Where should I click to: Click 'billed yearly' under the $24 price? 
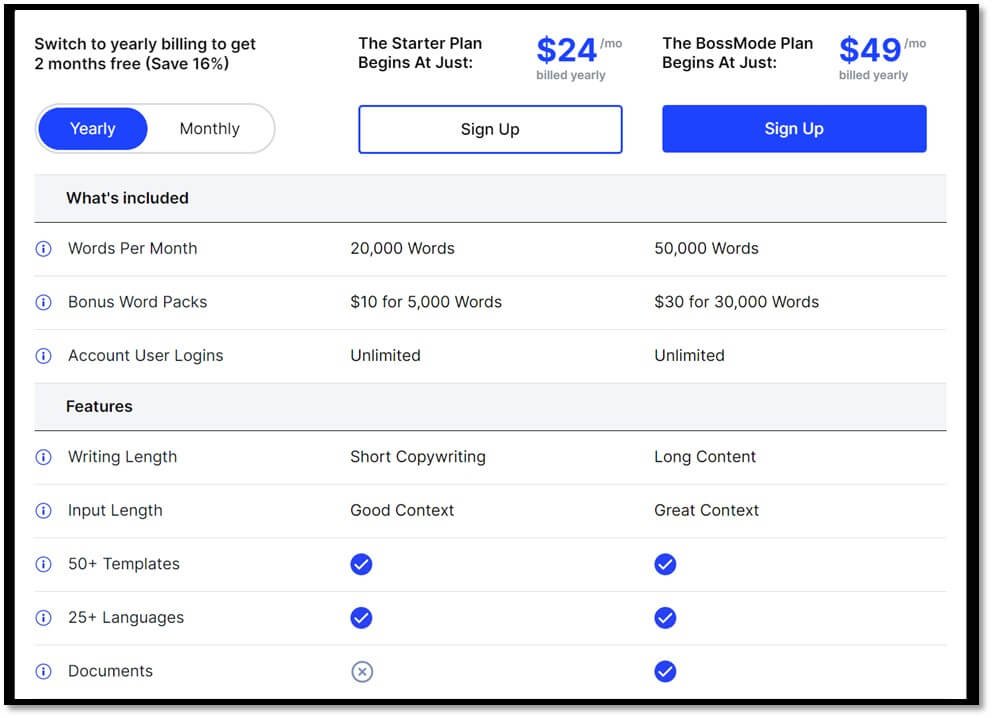coord(571,75)
